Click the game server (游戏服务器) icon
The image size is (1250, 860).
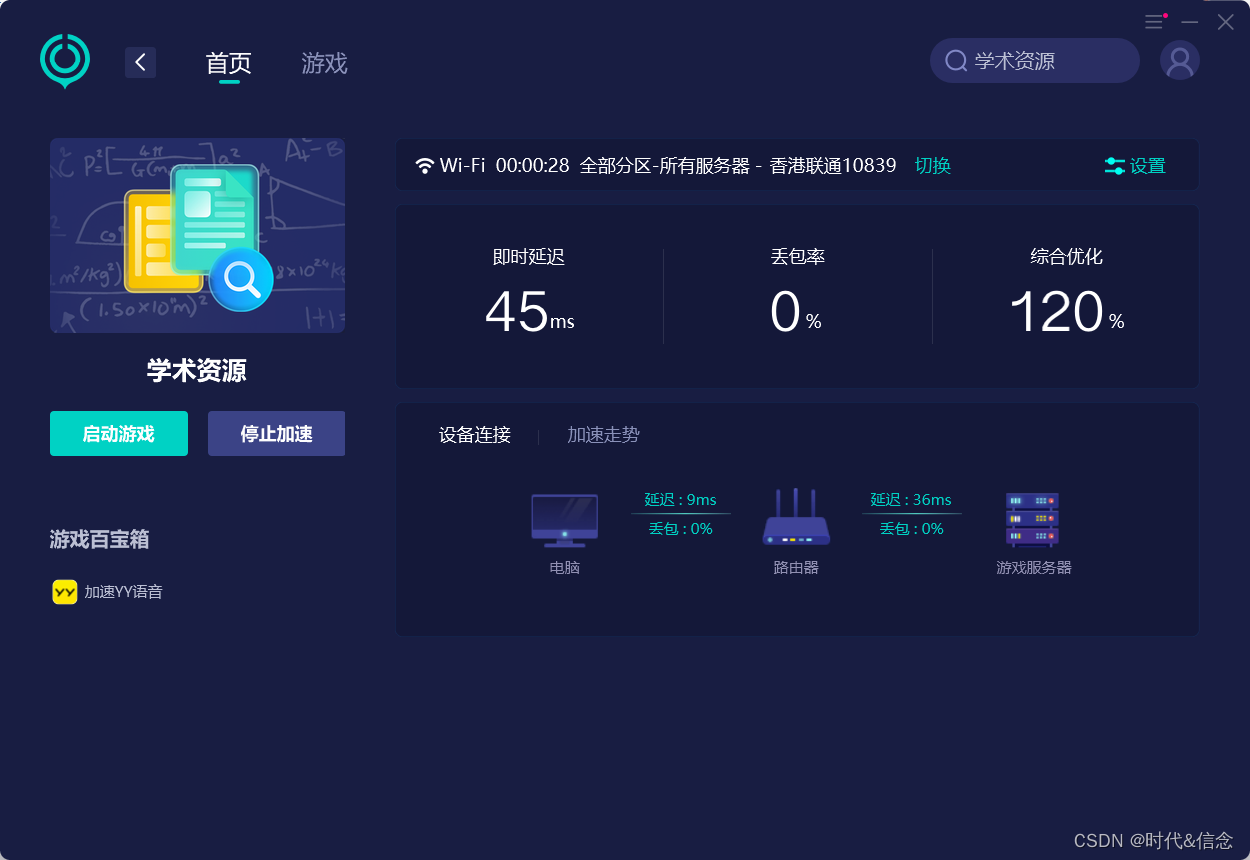(1032, 519)
